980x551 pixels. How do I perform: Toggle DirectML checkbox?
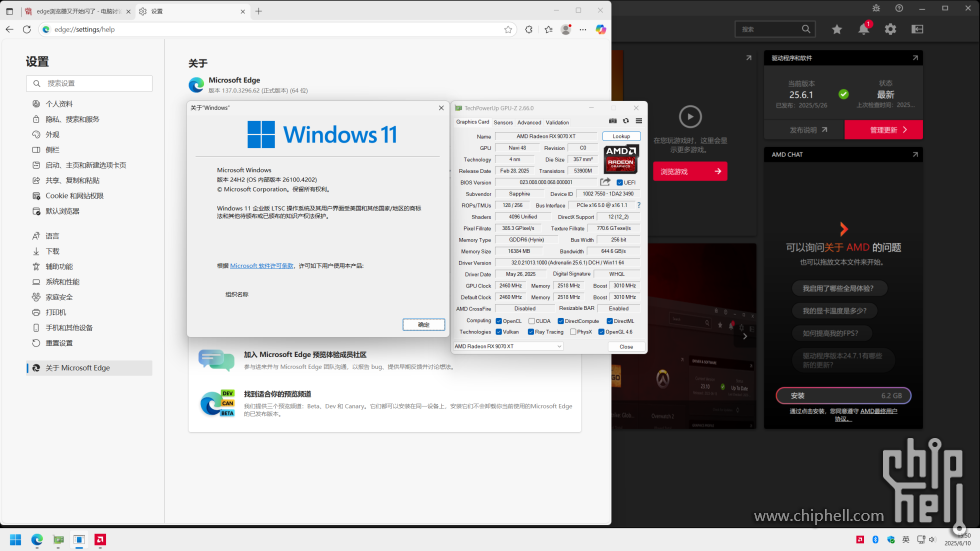(609, 321)
